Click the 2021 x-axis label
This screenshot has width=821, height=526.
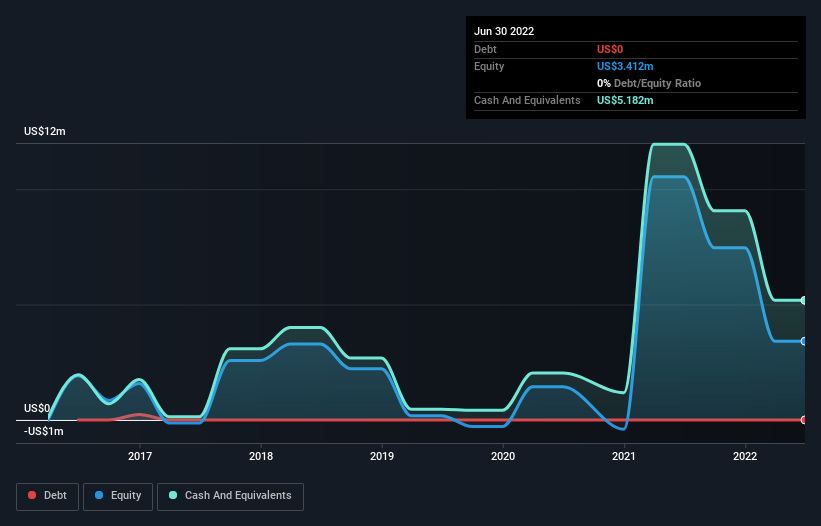coord(624,456)
